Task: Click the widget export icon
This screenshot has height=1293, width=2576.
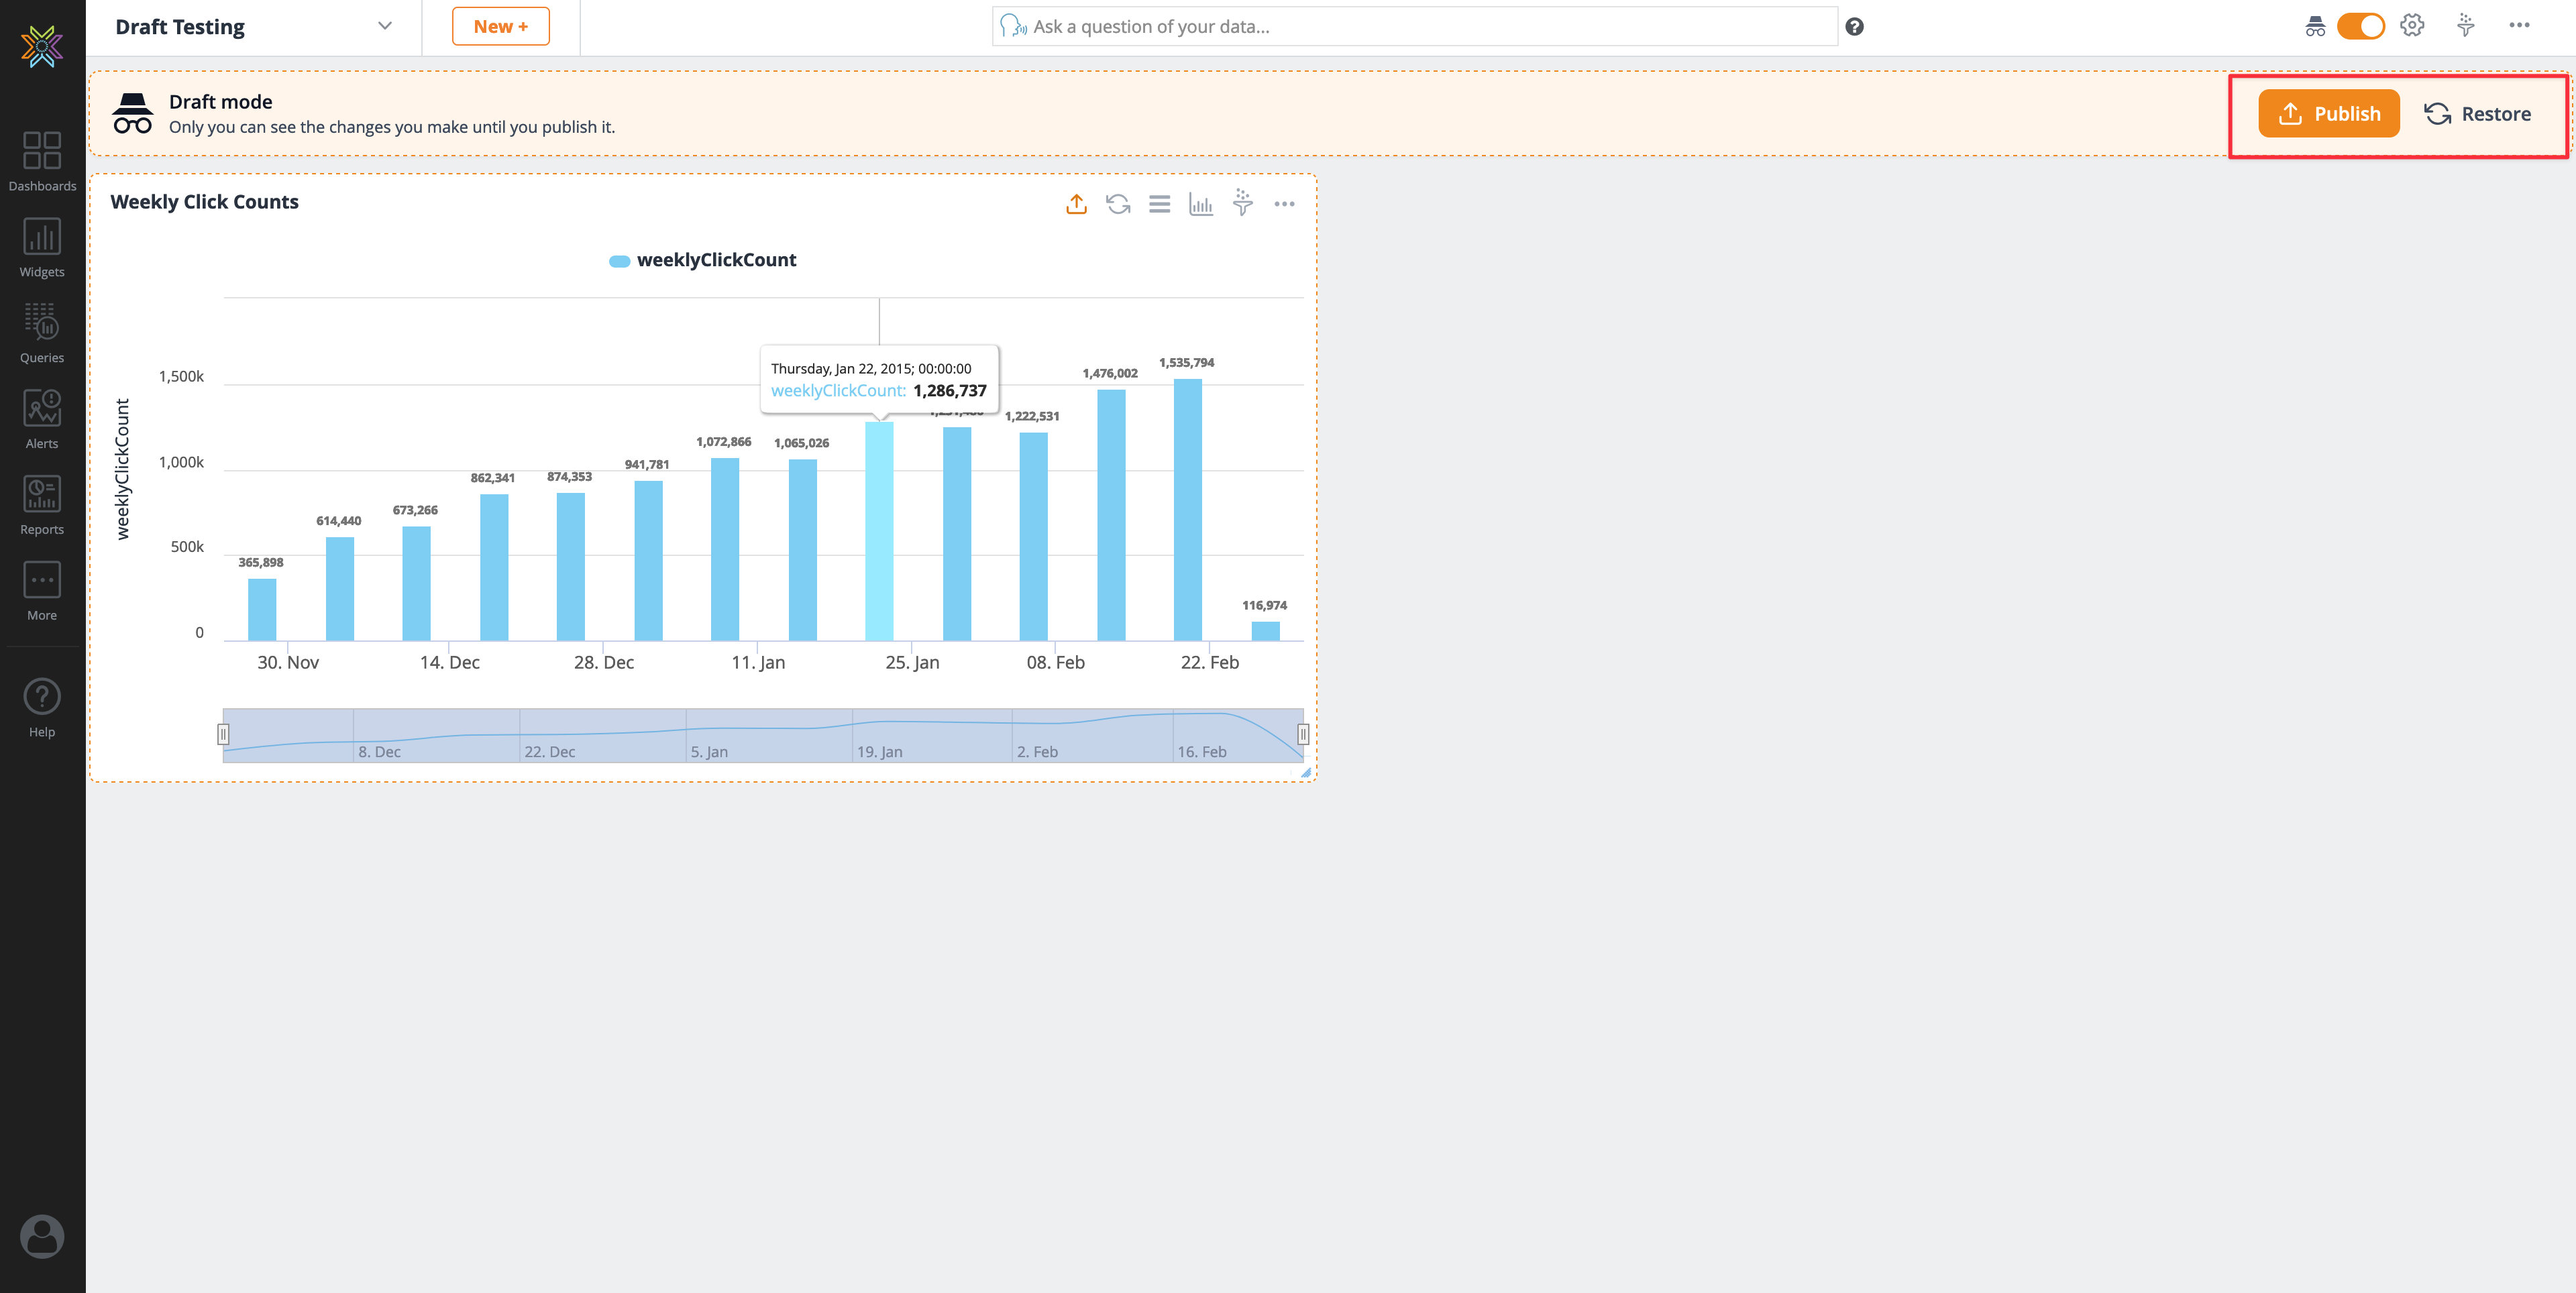Action: (1076, 204)
